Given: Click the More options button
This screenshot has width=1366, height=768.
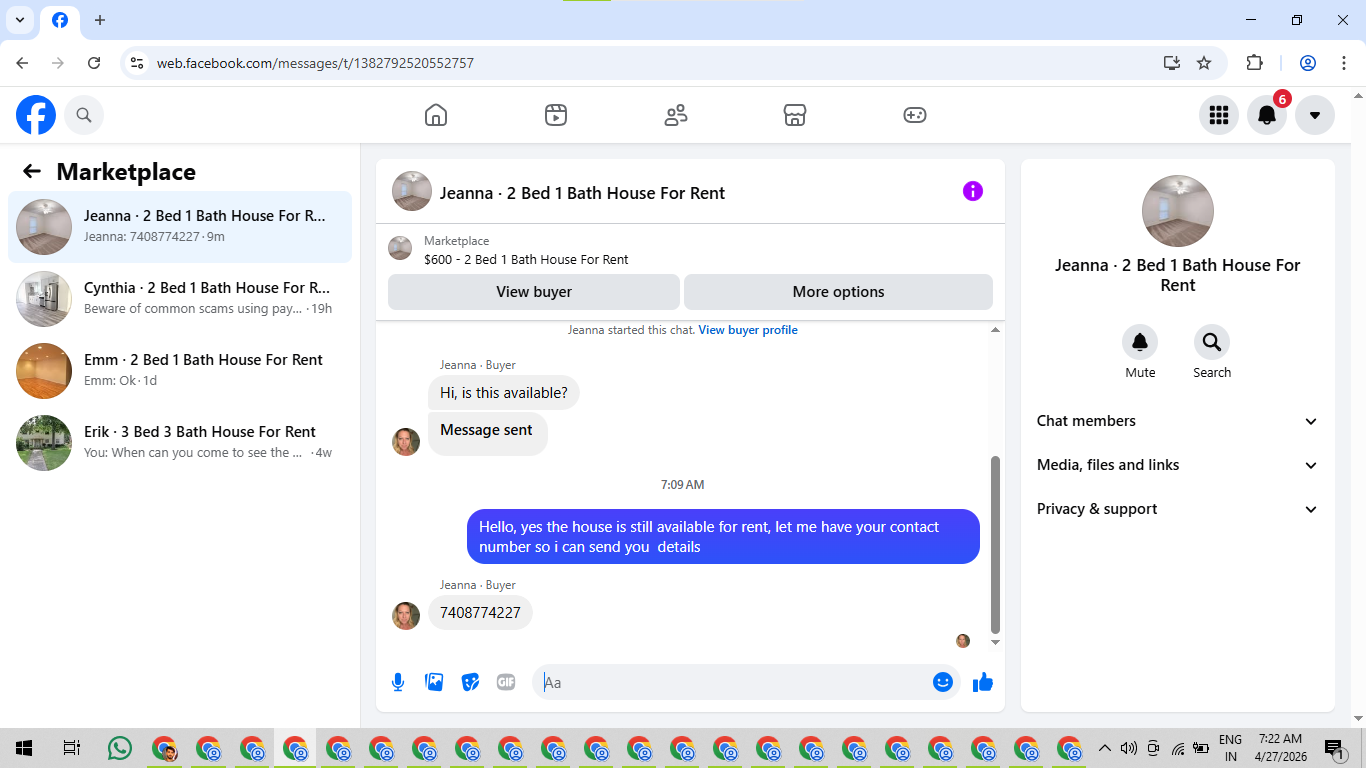Looking at the screenshot, I should [x=838, y=292].
